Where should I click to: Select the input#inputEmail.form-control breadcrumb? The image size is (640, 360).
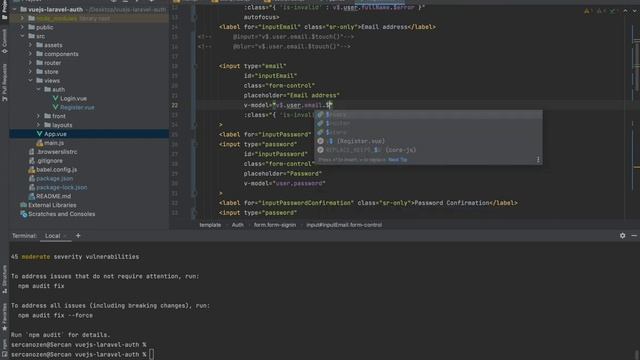344,225
